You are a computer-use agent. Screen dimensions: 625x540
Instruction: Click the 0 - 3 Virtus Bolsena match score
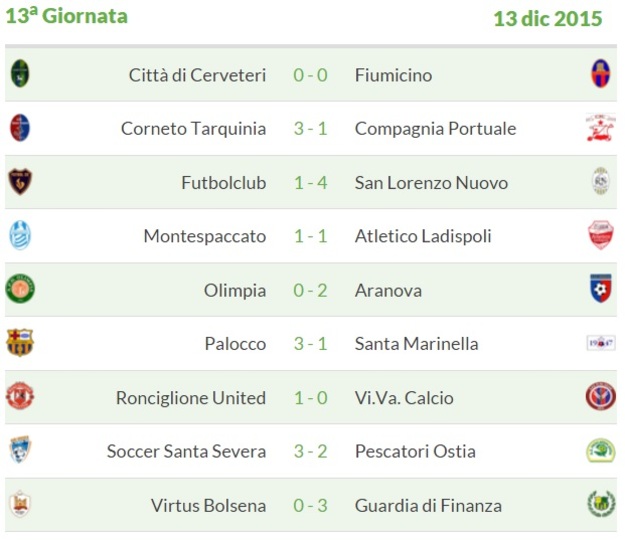pos(310,506)
